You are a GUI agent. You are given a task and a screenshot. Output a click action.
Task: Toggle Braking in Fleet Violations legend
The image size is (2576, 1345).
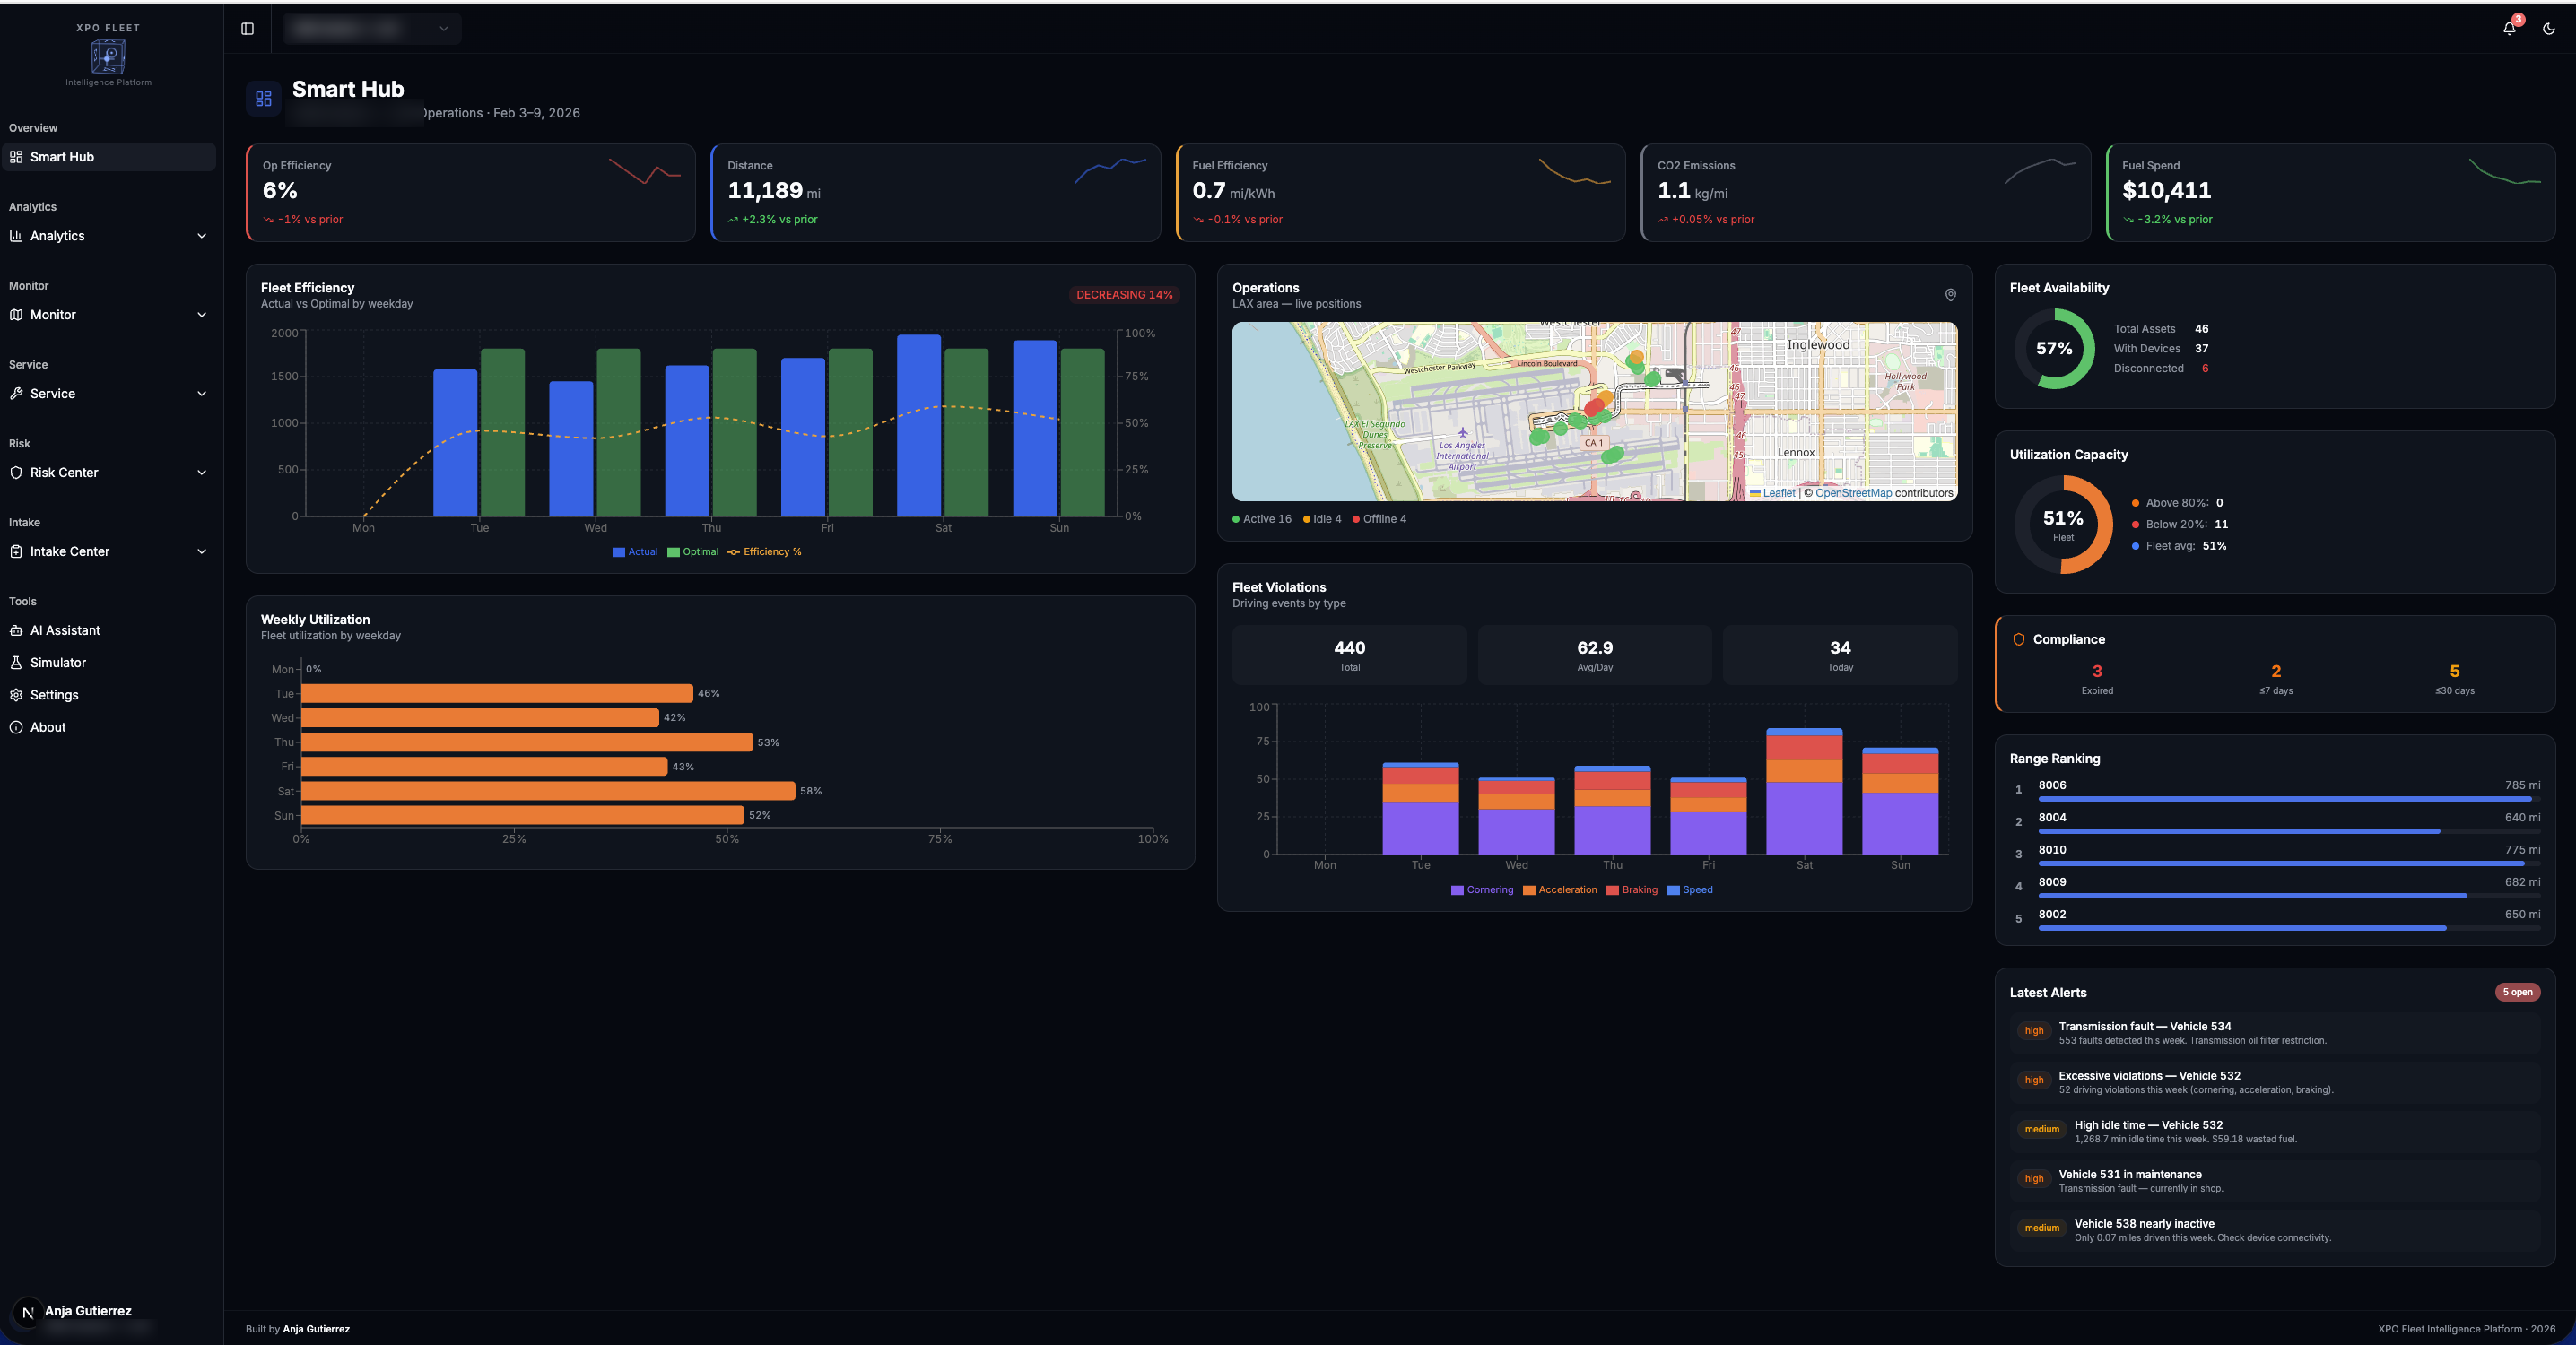tap(1632, 890)
